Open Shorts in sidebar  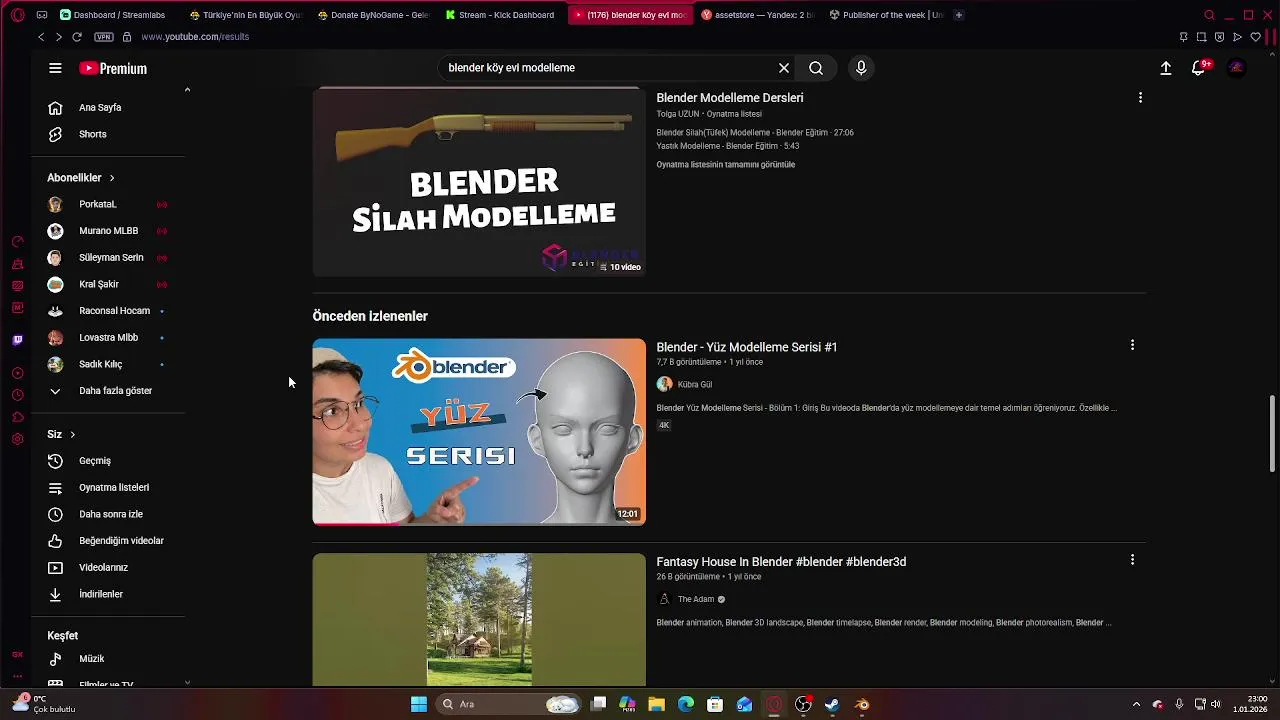pyautogui.click(x=108, y=134)
